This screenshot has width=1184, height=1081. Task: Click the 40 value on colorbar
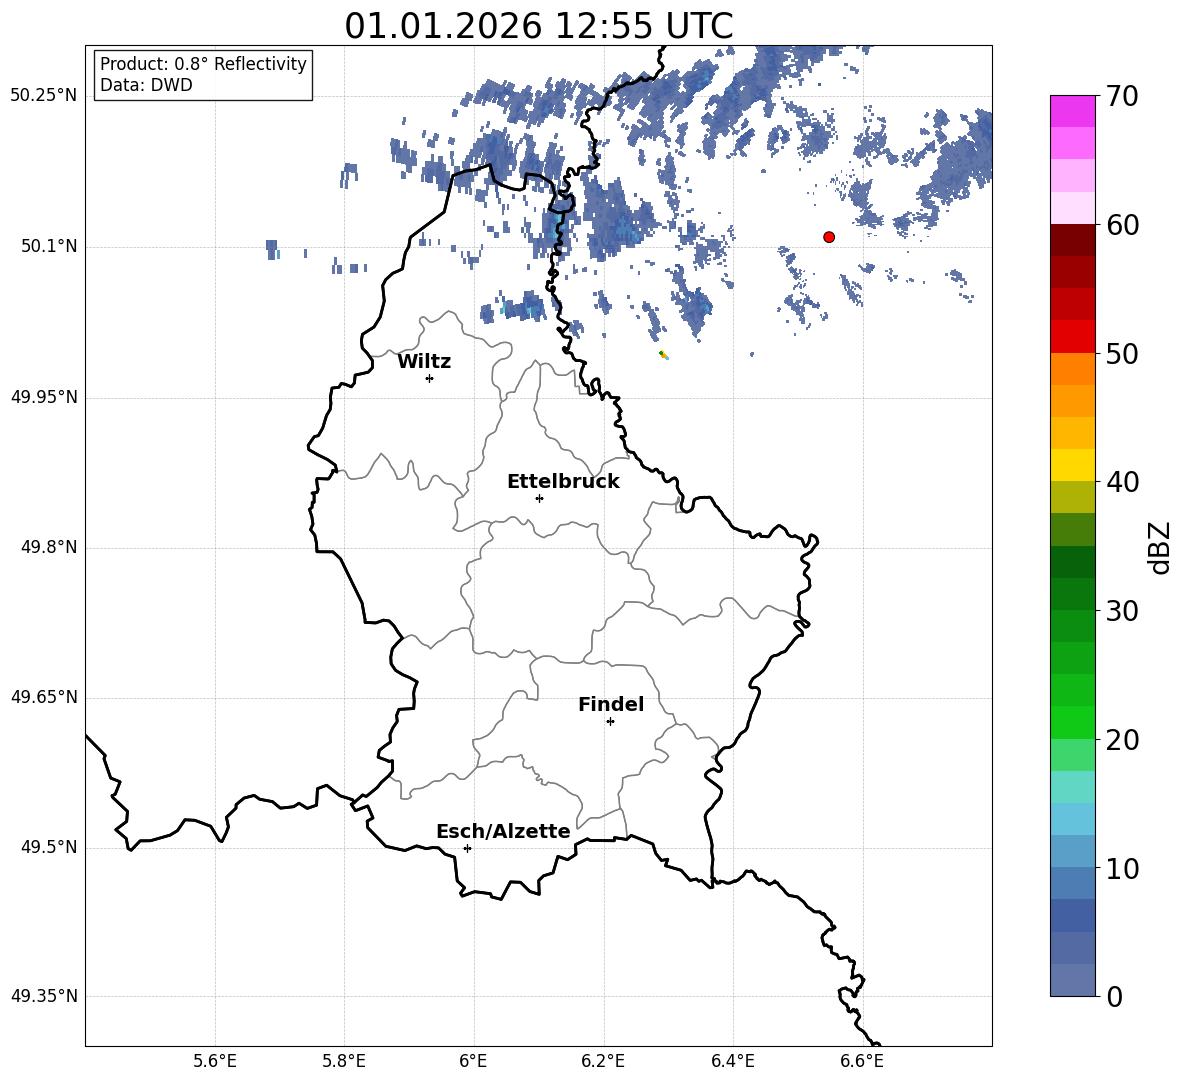point(1122,482)
